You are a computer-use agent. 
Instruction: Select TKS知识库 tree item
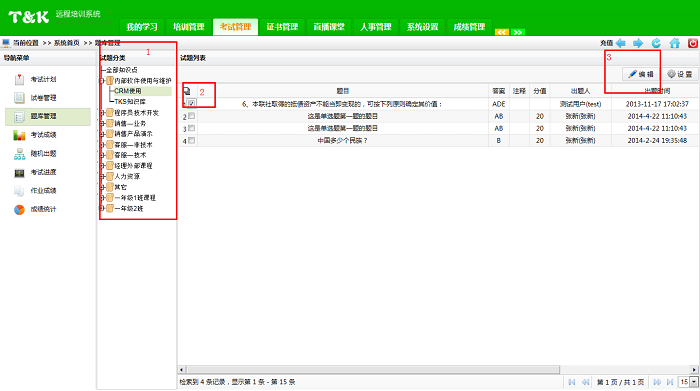[x=130, y=102]
